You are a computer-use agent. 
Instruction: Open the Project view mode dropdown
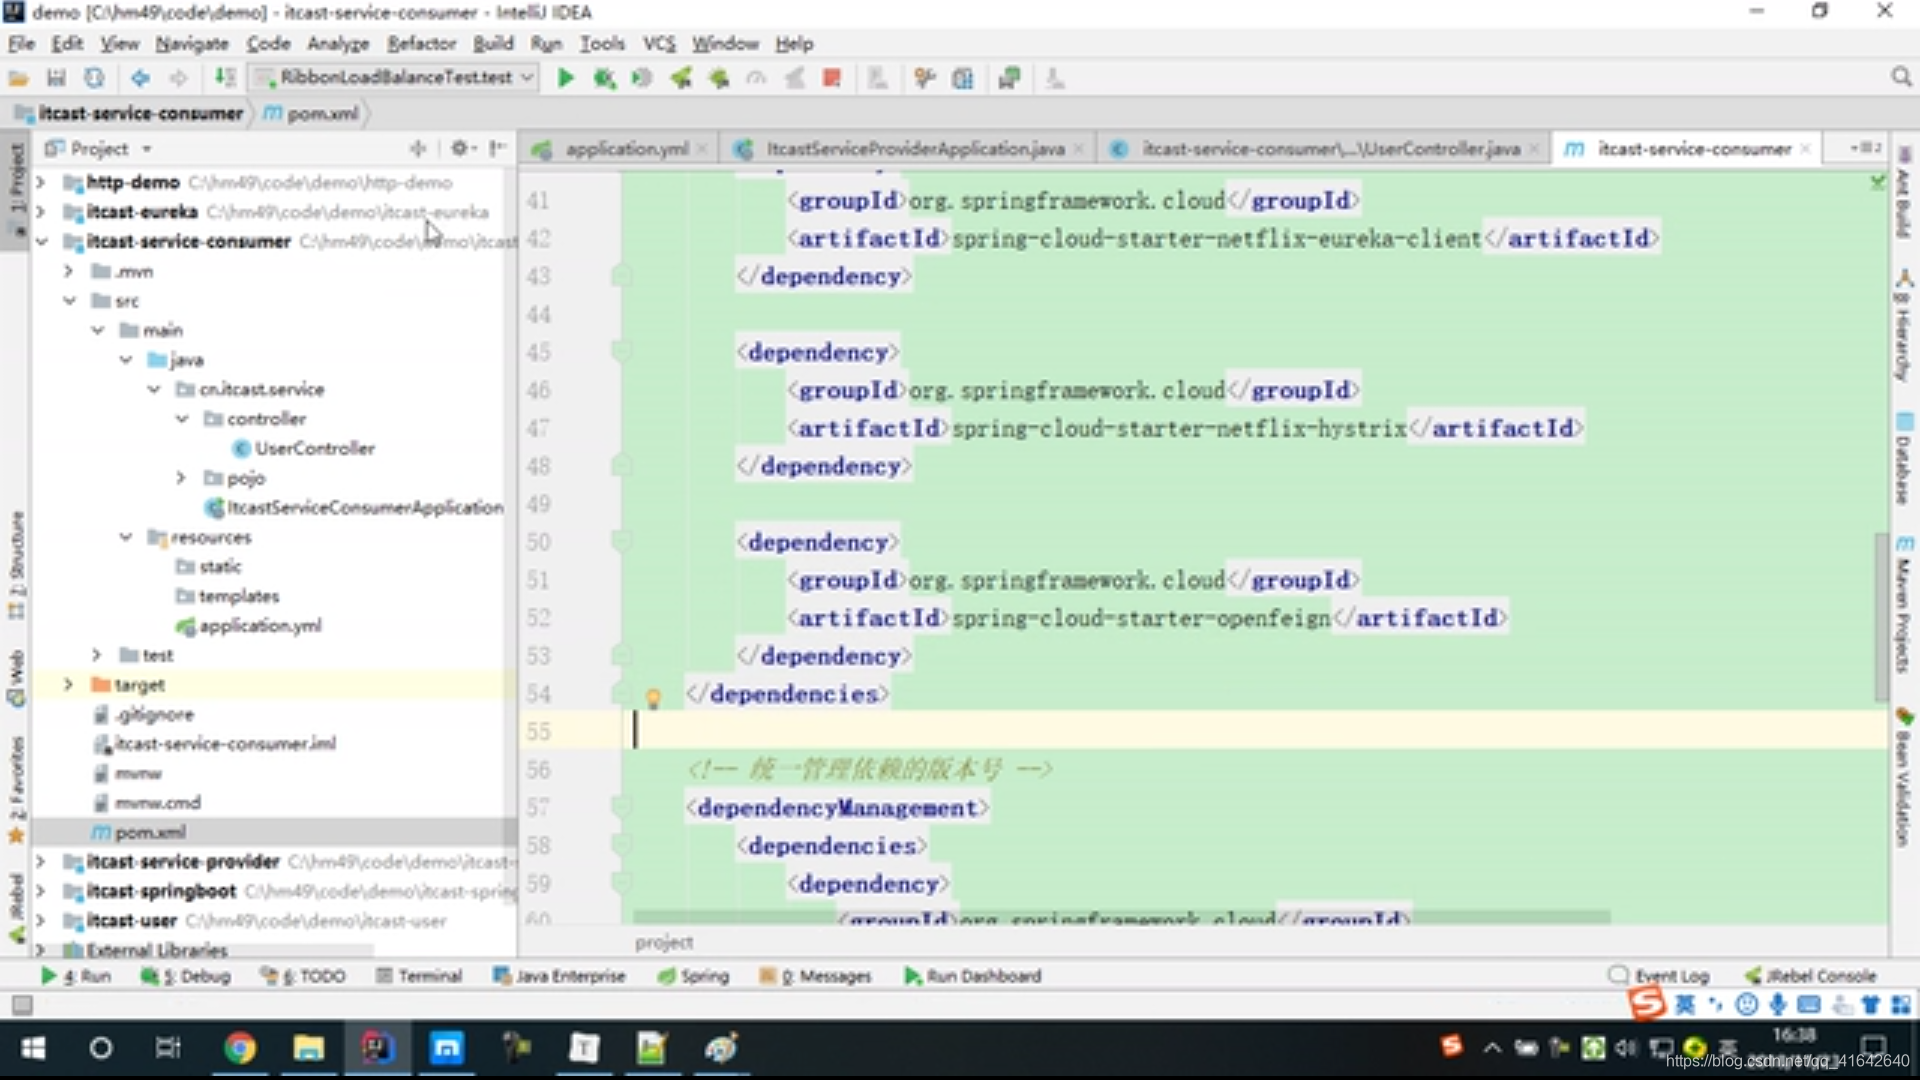pyautogui.click(x=147, y=149)
